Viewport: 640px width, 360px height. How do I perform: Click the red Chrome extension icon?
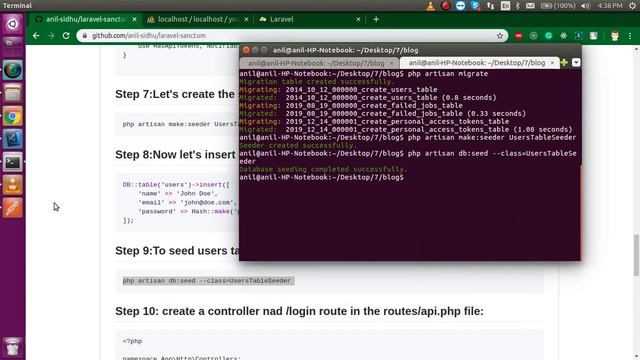pos(518,36)
